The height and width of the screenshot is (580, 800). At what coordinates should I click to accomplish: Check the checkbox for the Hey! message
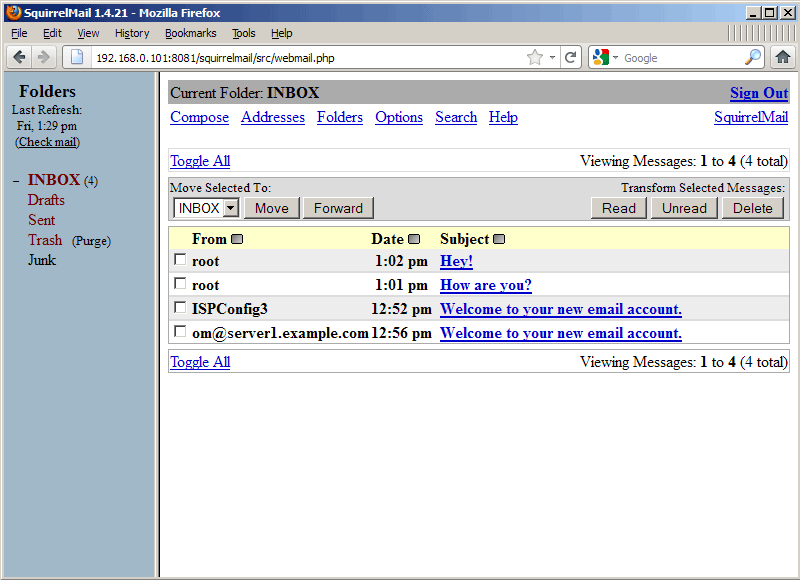tap(180, 259)
